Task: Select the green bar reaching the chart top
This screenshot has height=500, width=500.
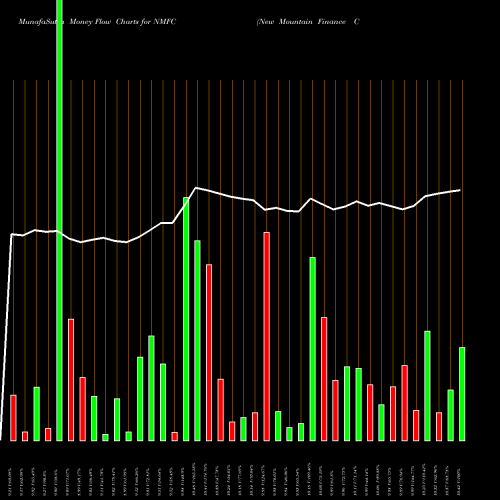Action: click(x=60, y=220)
